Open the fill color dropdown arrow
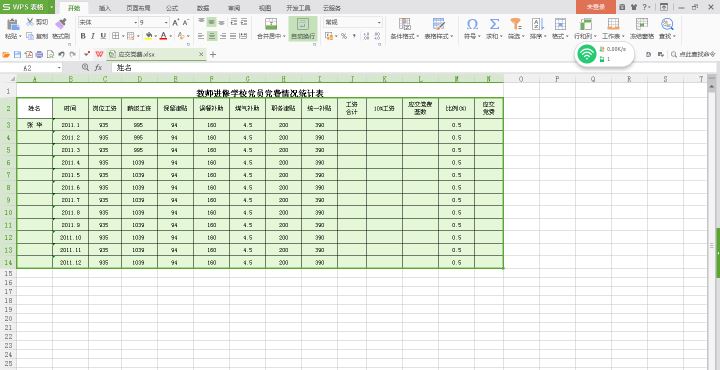 pos(156,36)
